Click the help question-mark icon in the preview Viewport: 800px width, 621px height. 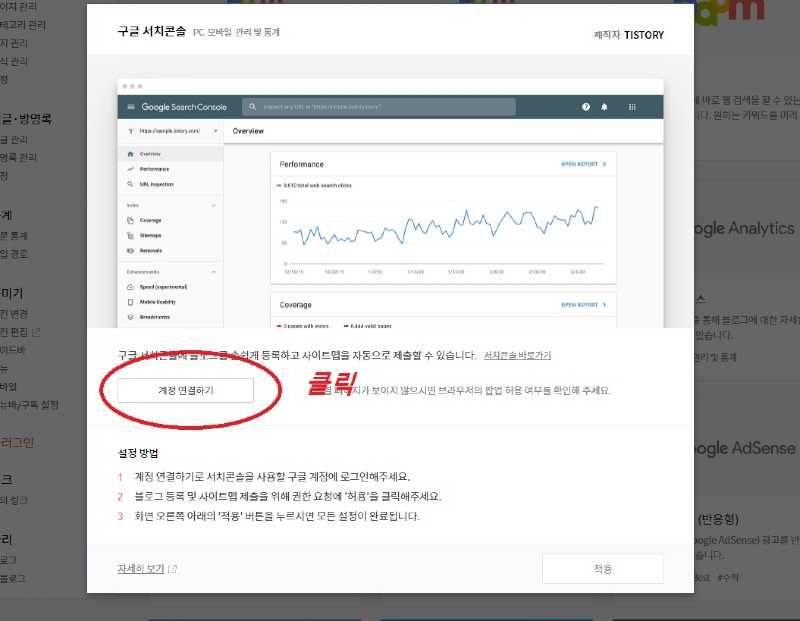586,107
